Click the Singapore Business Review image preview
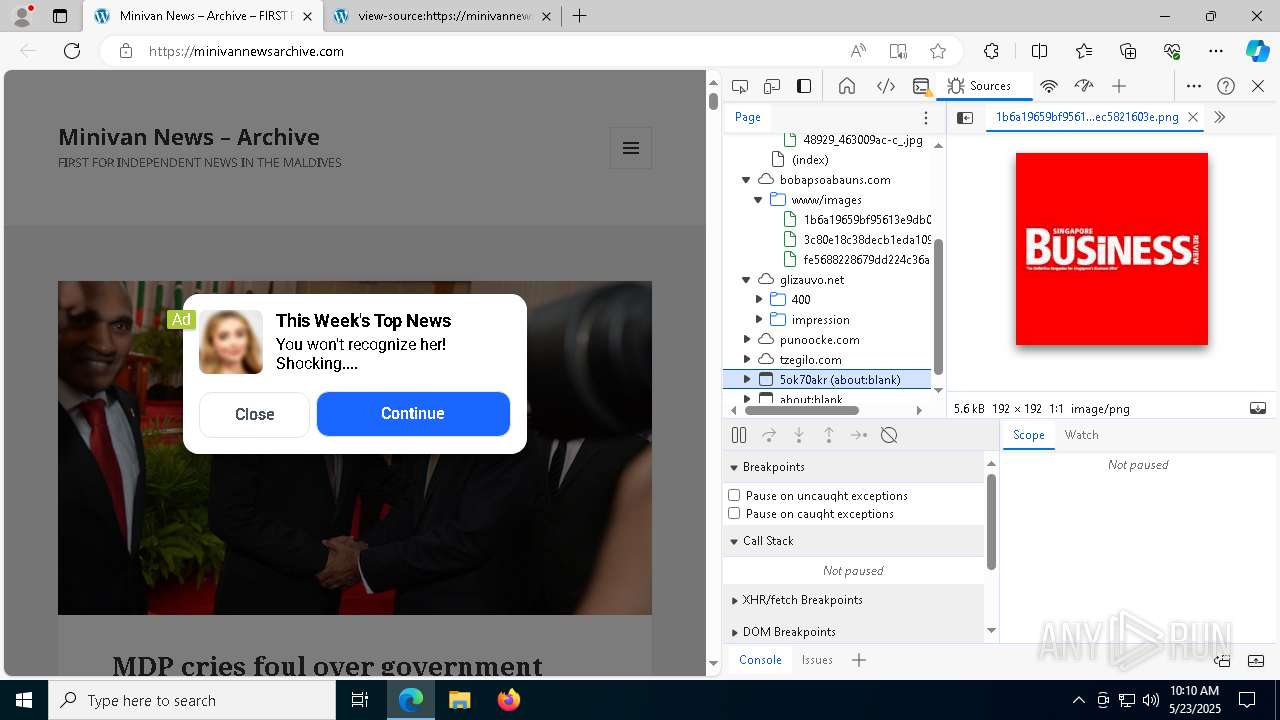Screen dimensions: 1280x720 pos(1112,249)
